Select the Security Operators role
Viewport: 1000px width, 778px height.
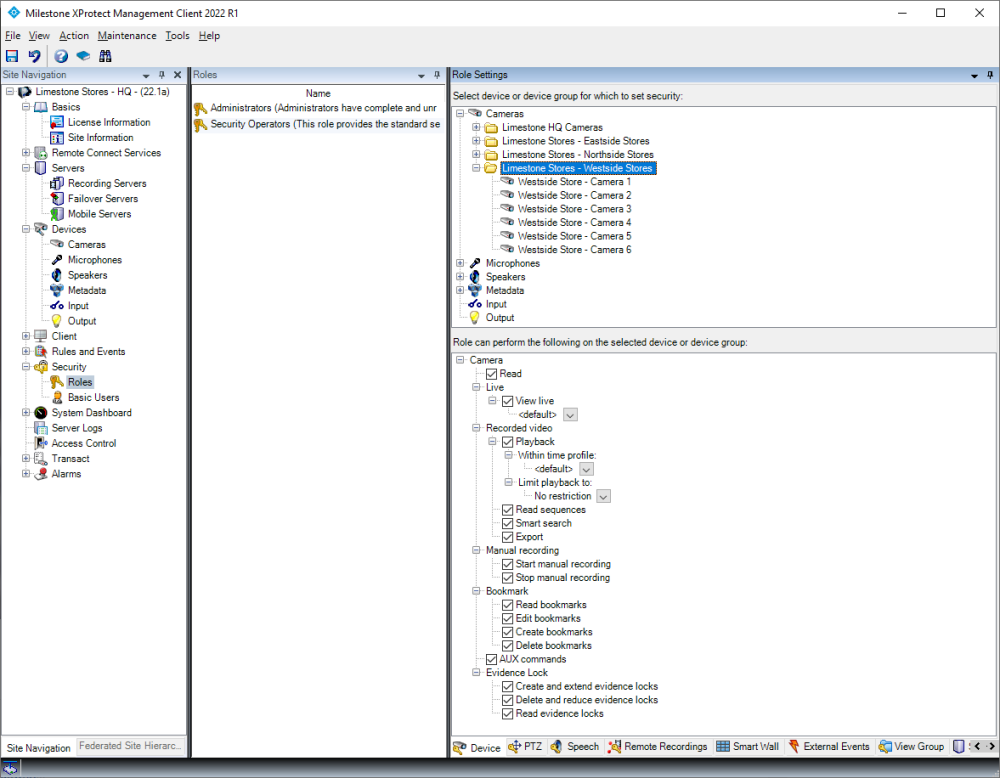pyautogui.click(x=324, y=124)
